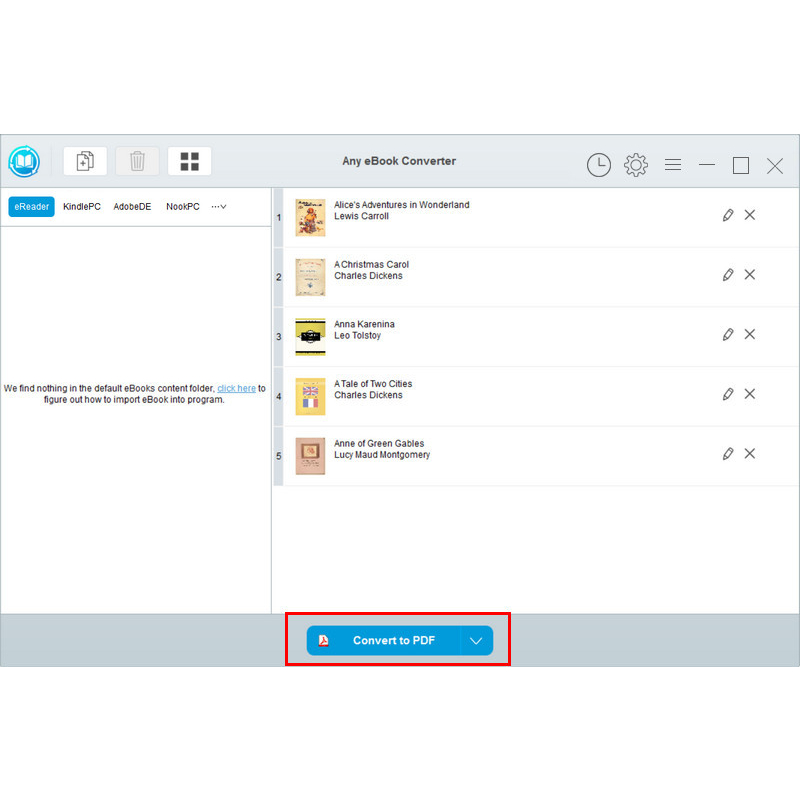Click Alice's Adventures in Wonderland cover thumbnail

[x=310, y=218]
